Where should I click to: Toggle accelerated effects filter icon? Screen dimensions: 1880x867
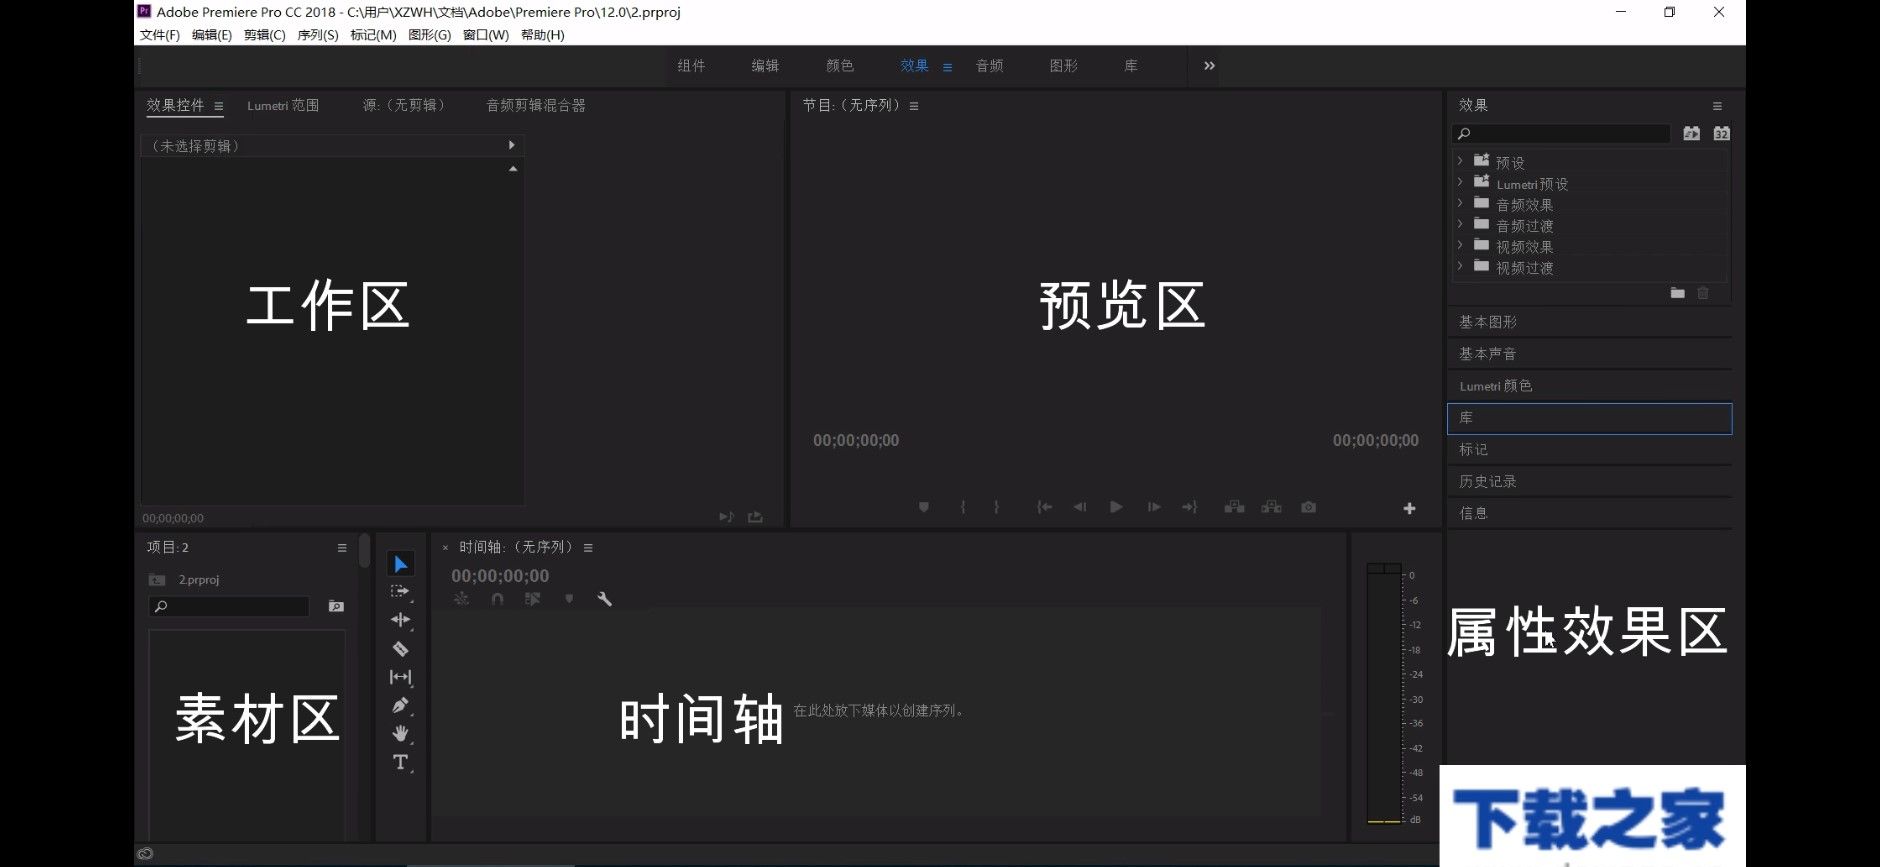[x=1691, y=133]
